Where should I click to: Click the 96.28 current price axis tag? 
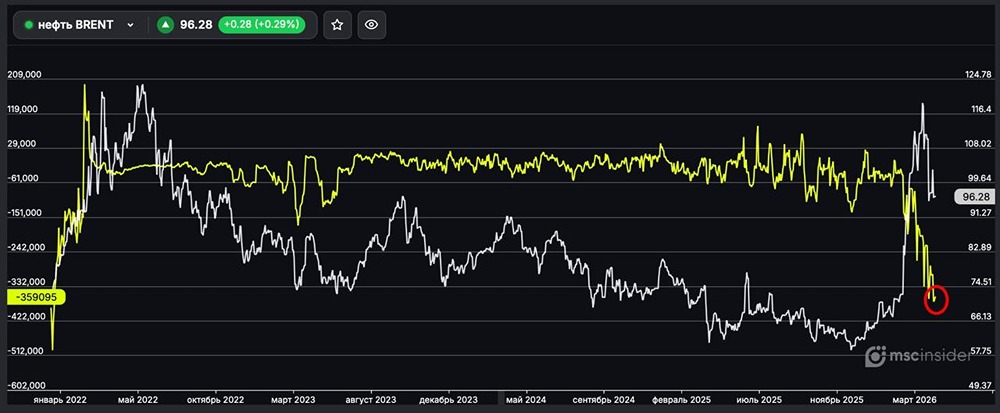[x=972, y=196]
